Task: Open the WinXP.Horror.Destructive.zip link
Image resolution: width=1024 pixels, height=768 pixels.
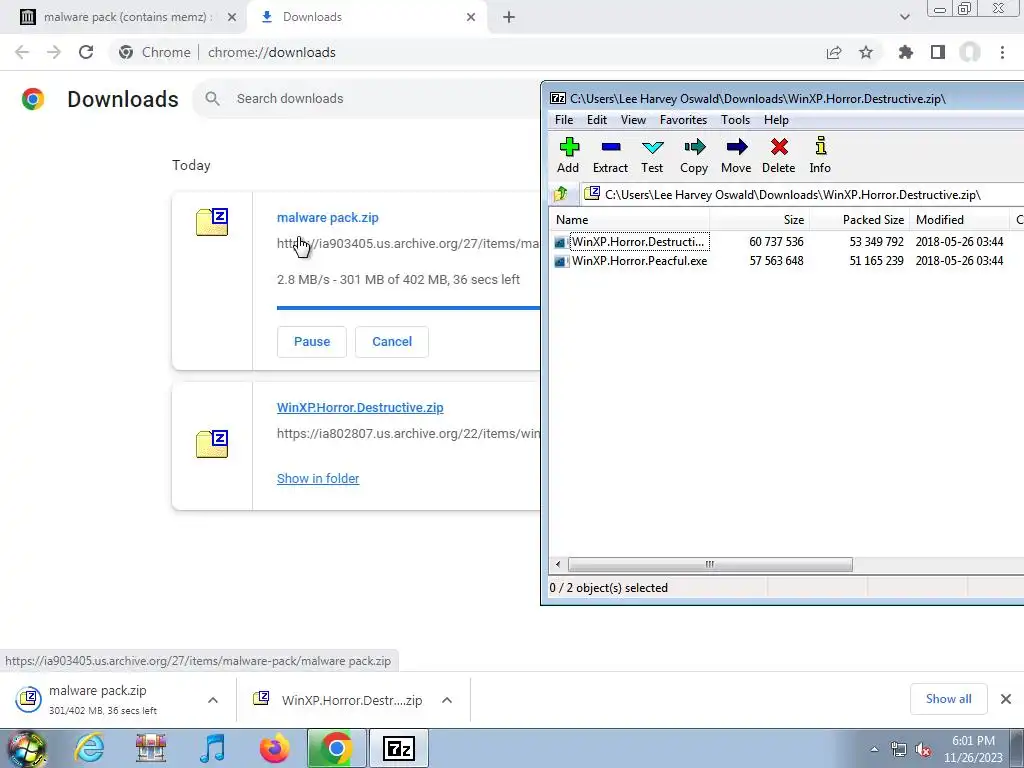Action: 360,408
